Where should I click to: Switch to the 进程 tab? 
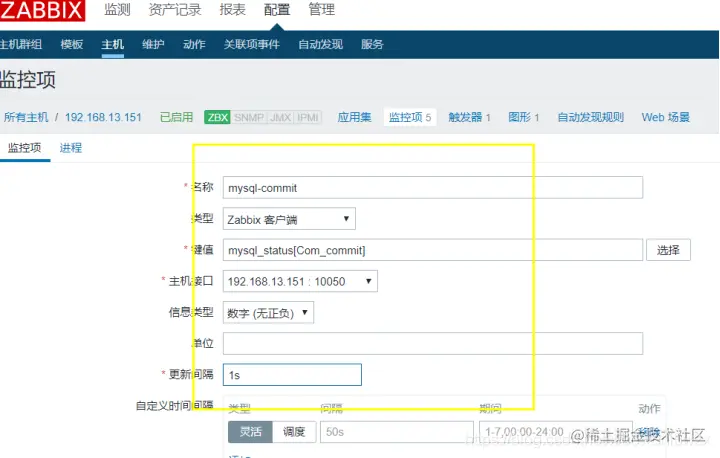coord(71,148)
